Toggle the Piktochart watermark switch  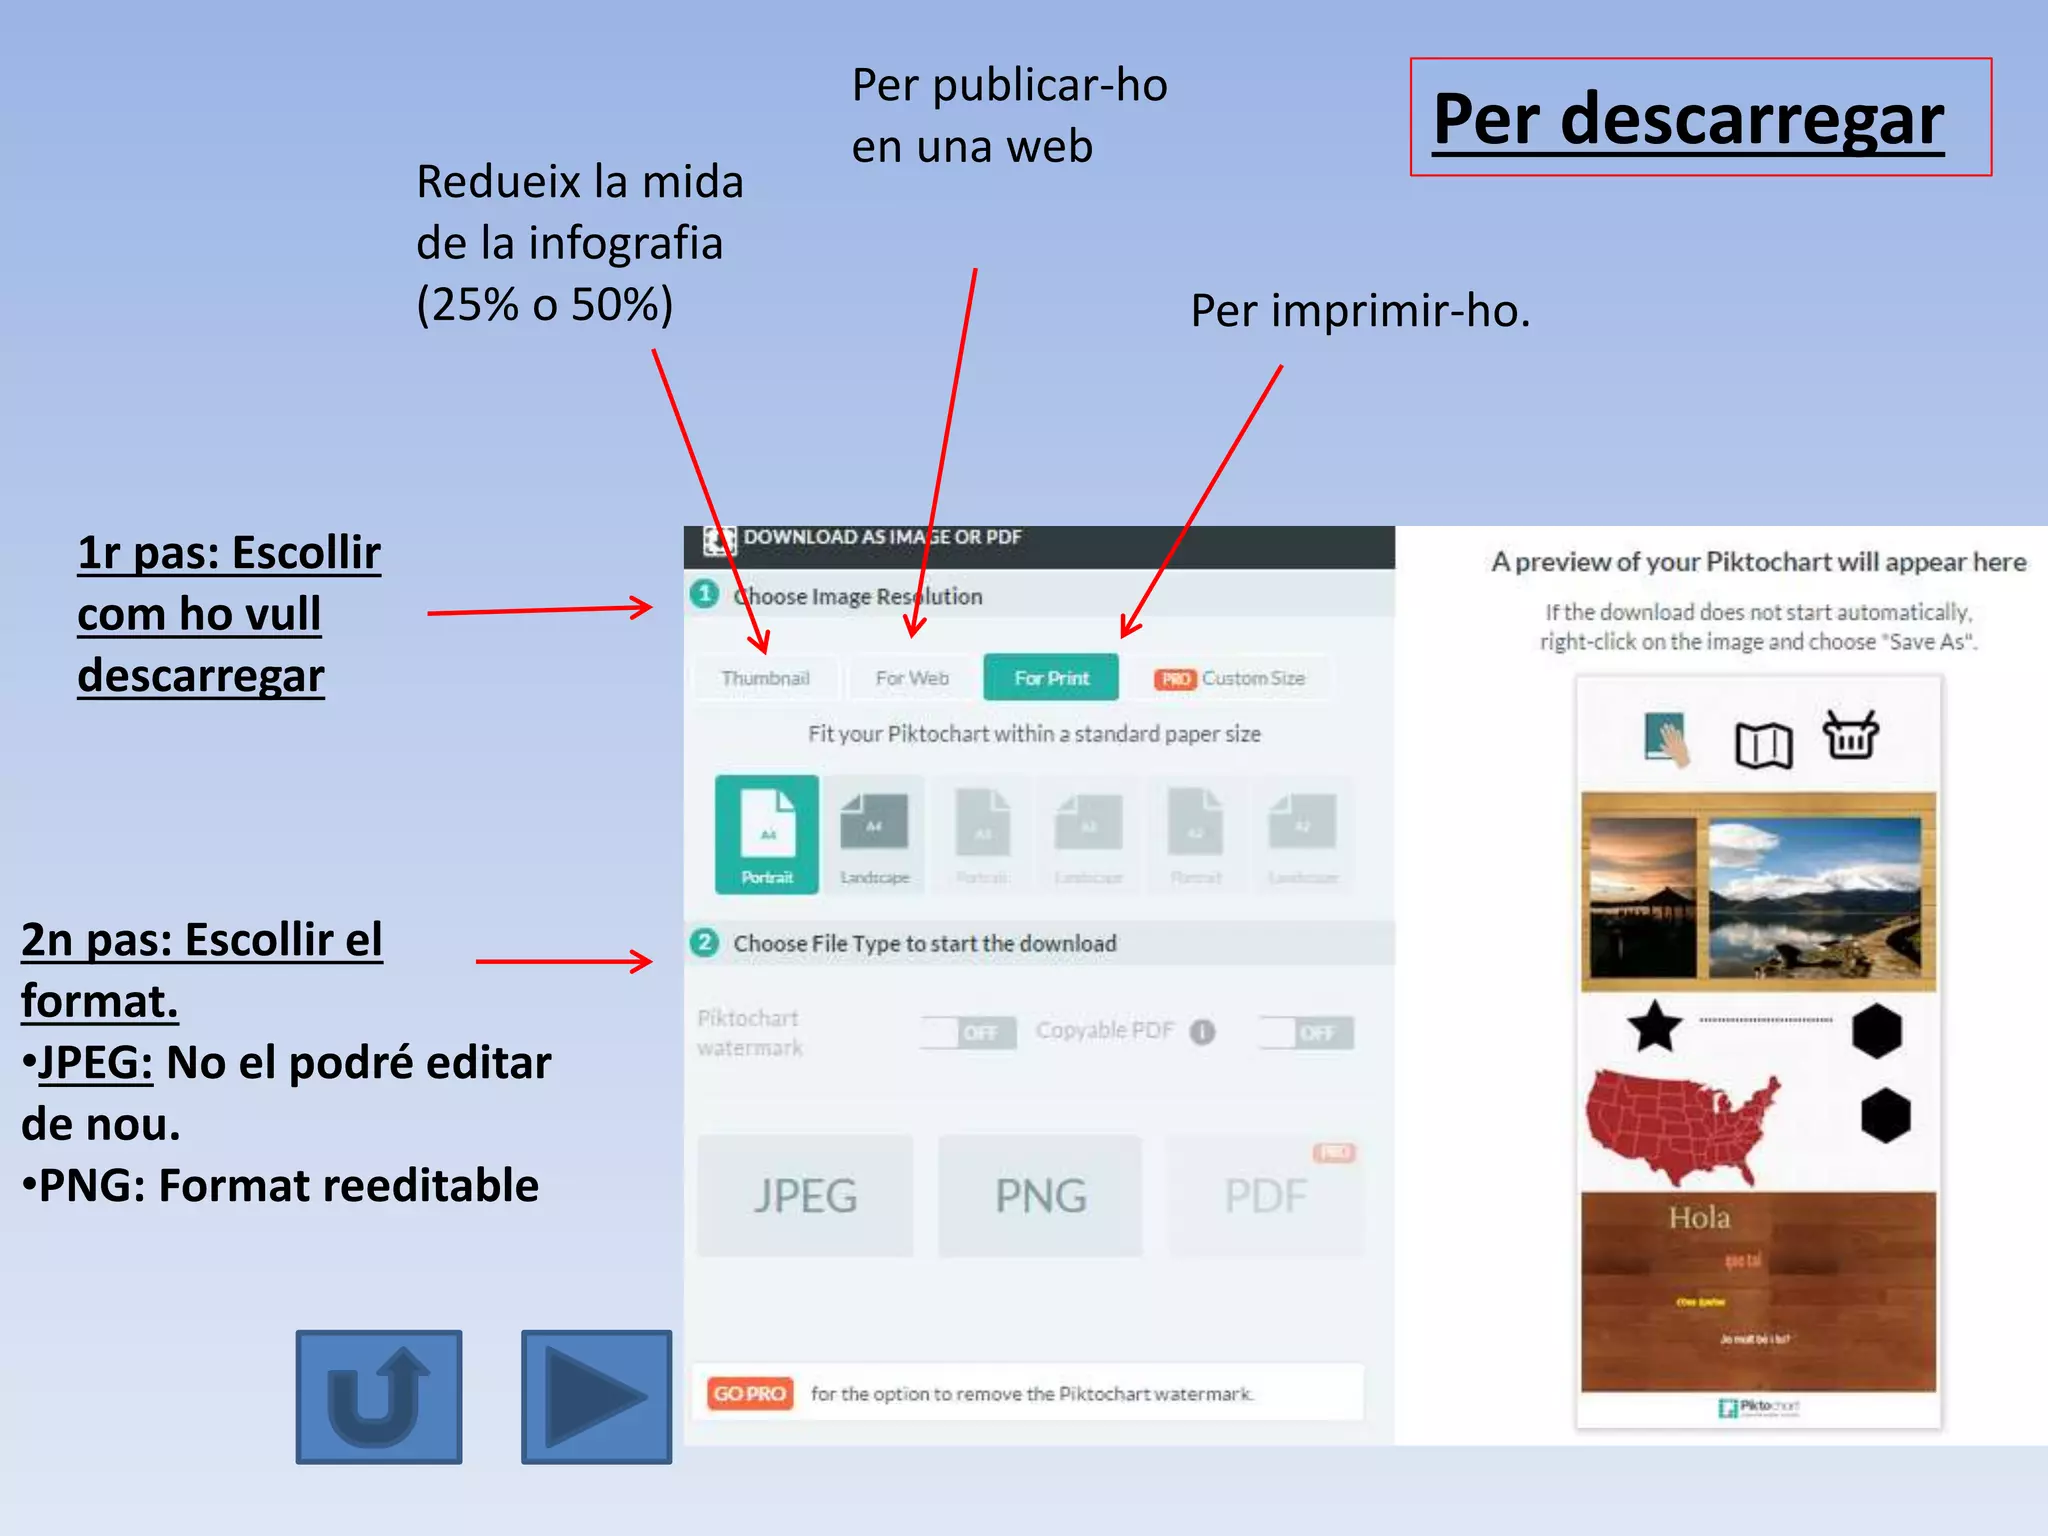[x=968, y=1032]
